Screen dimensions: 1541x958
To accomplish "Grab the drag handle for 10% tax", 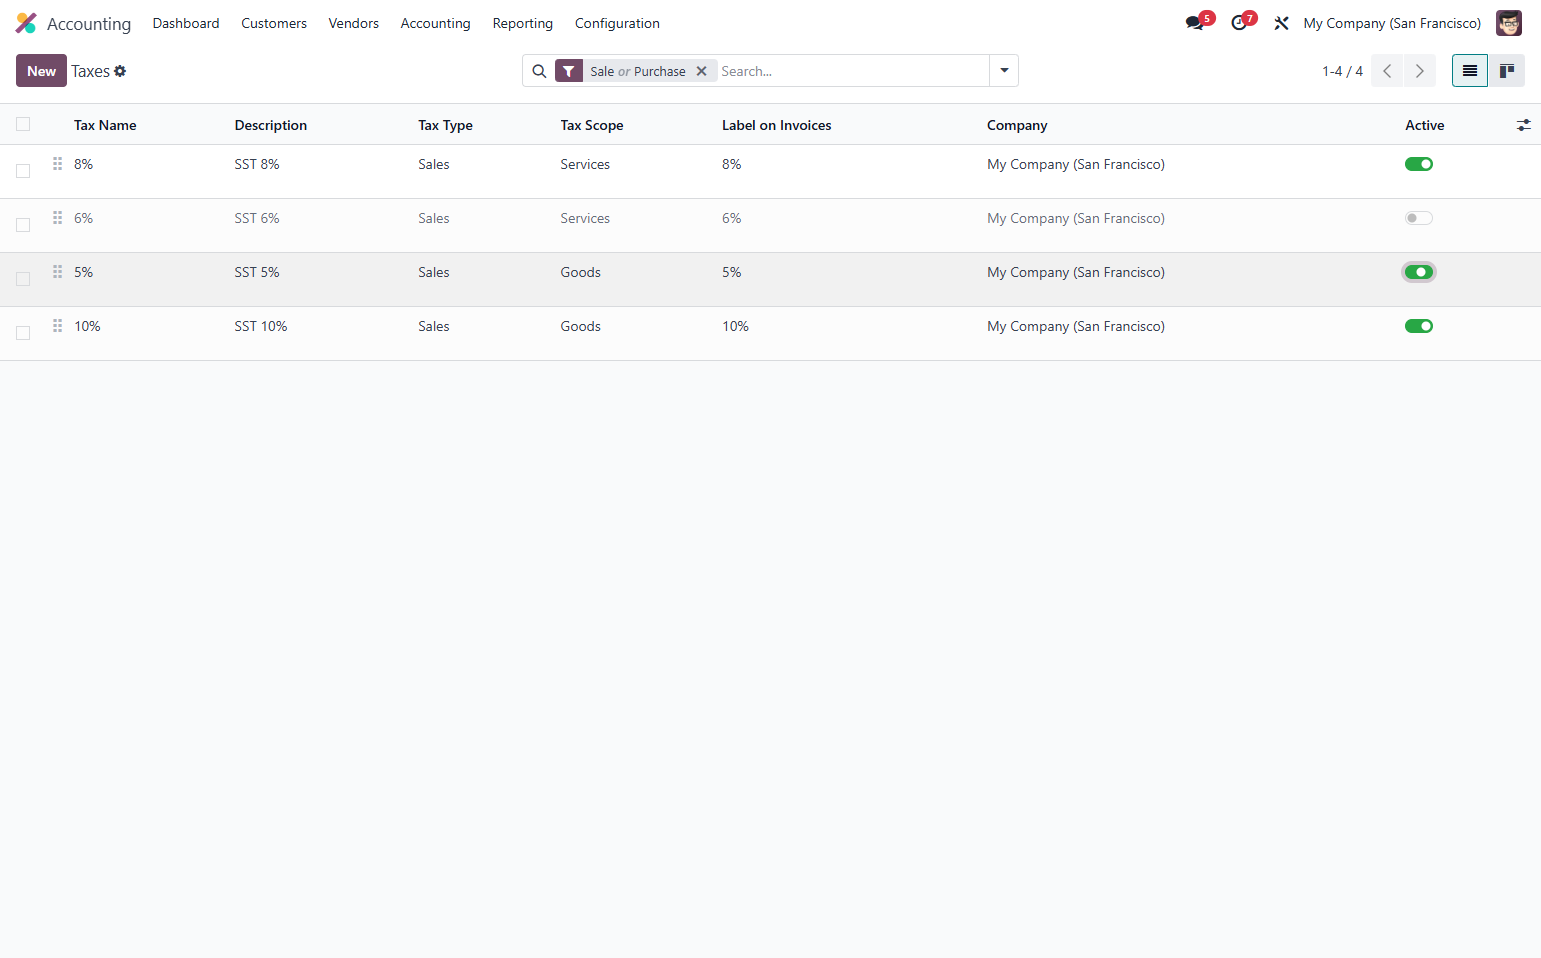I will [x=58, y=325].
